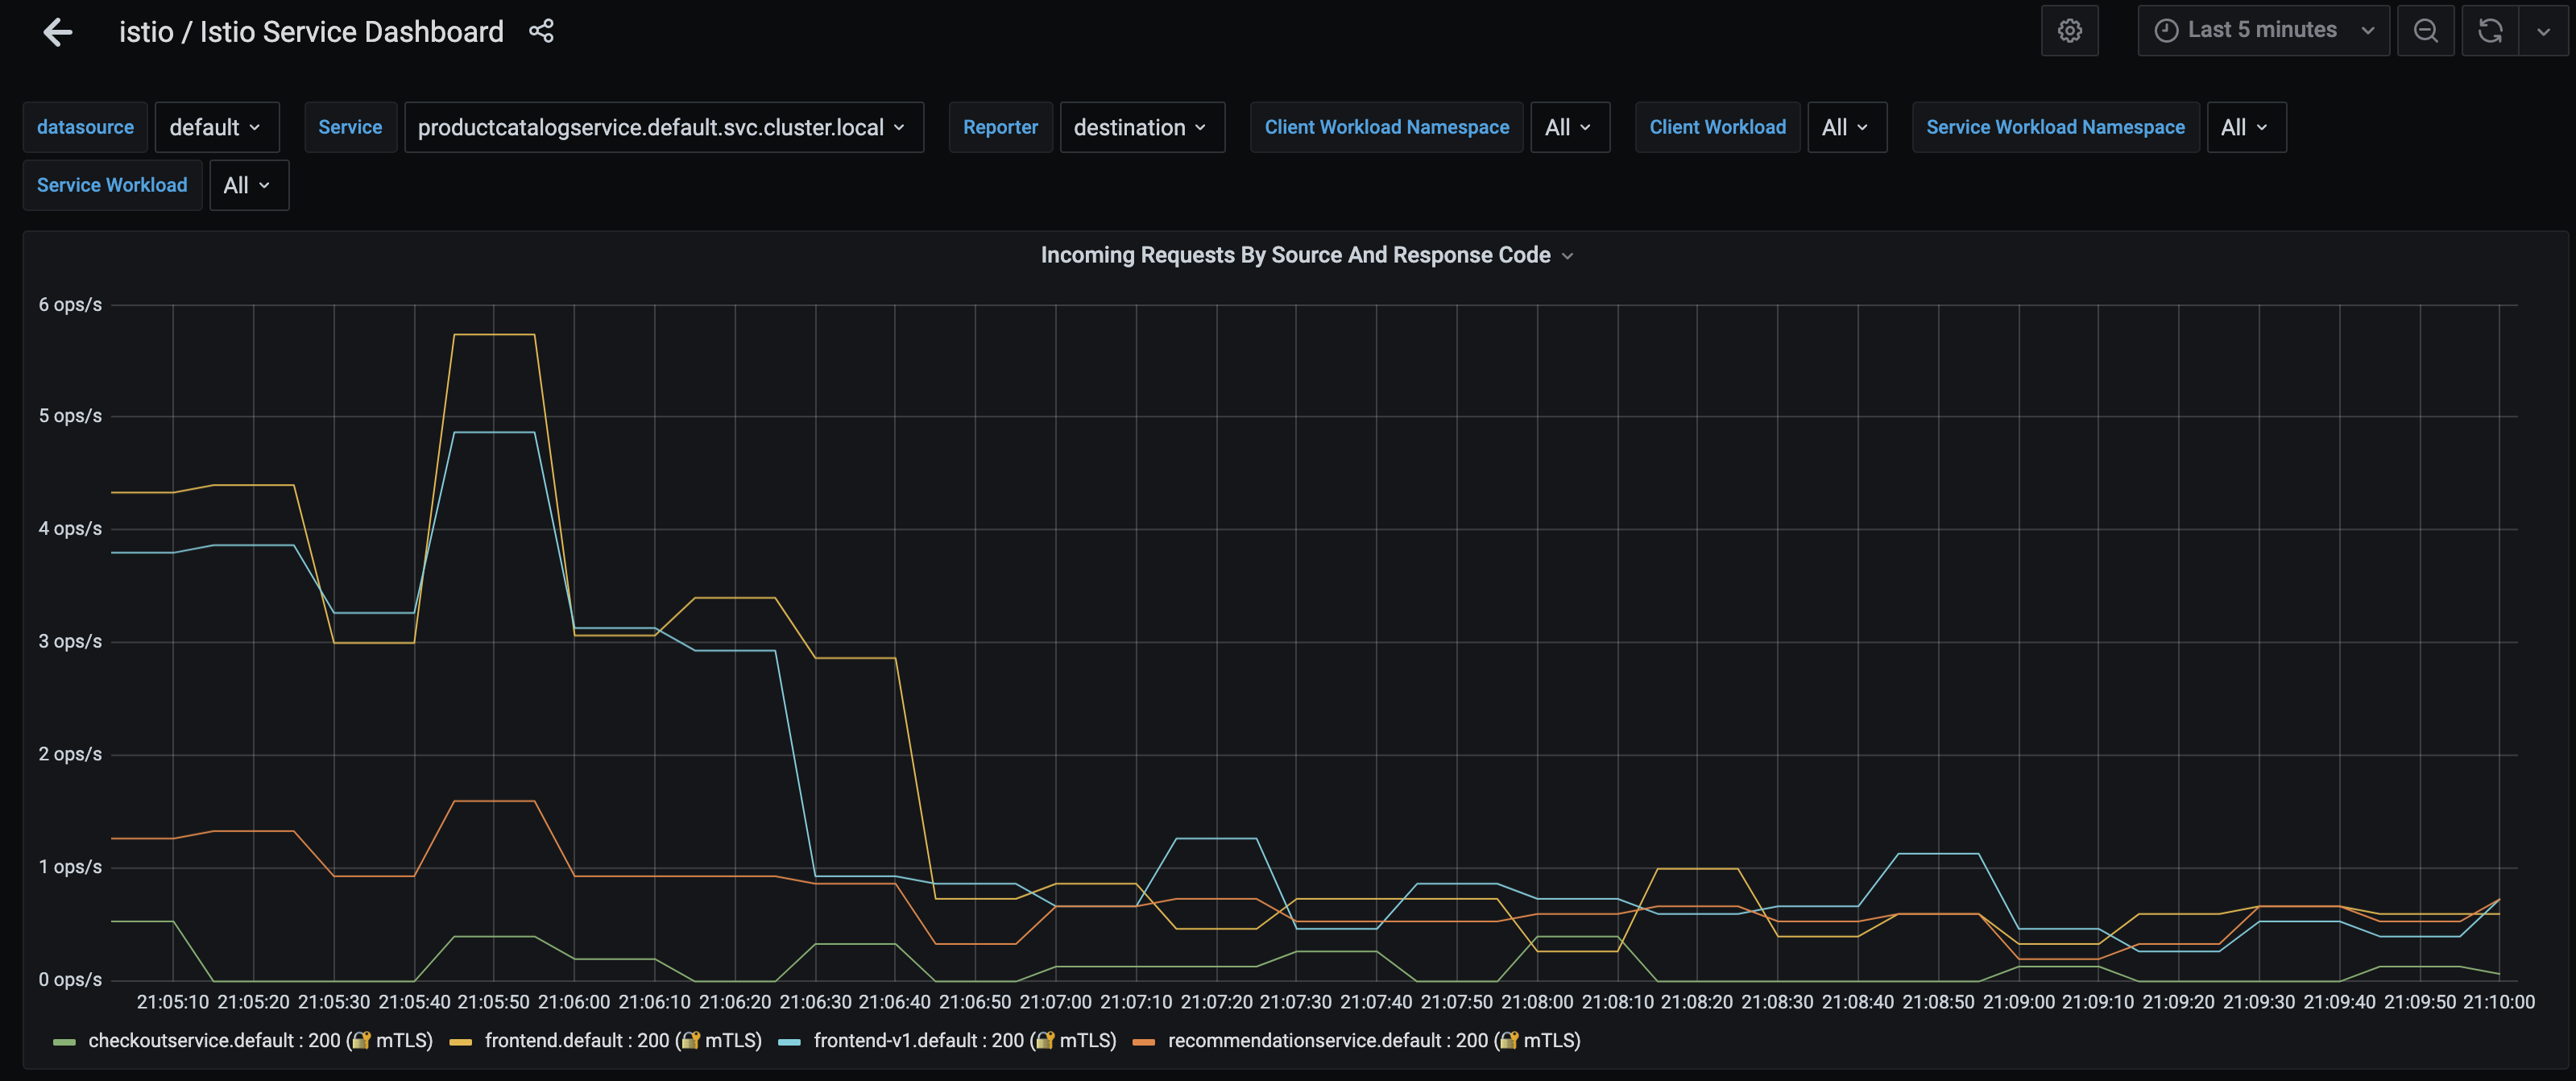
Task: Open the Last 5 minutes time picker
Action: [2263, 31]
